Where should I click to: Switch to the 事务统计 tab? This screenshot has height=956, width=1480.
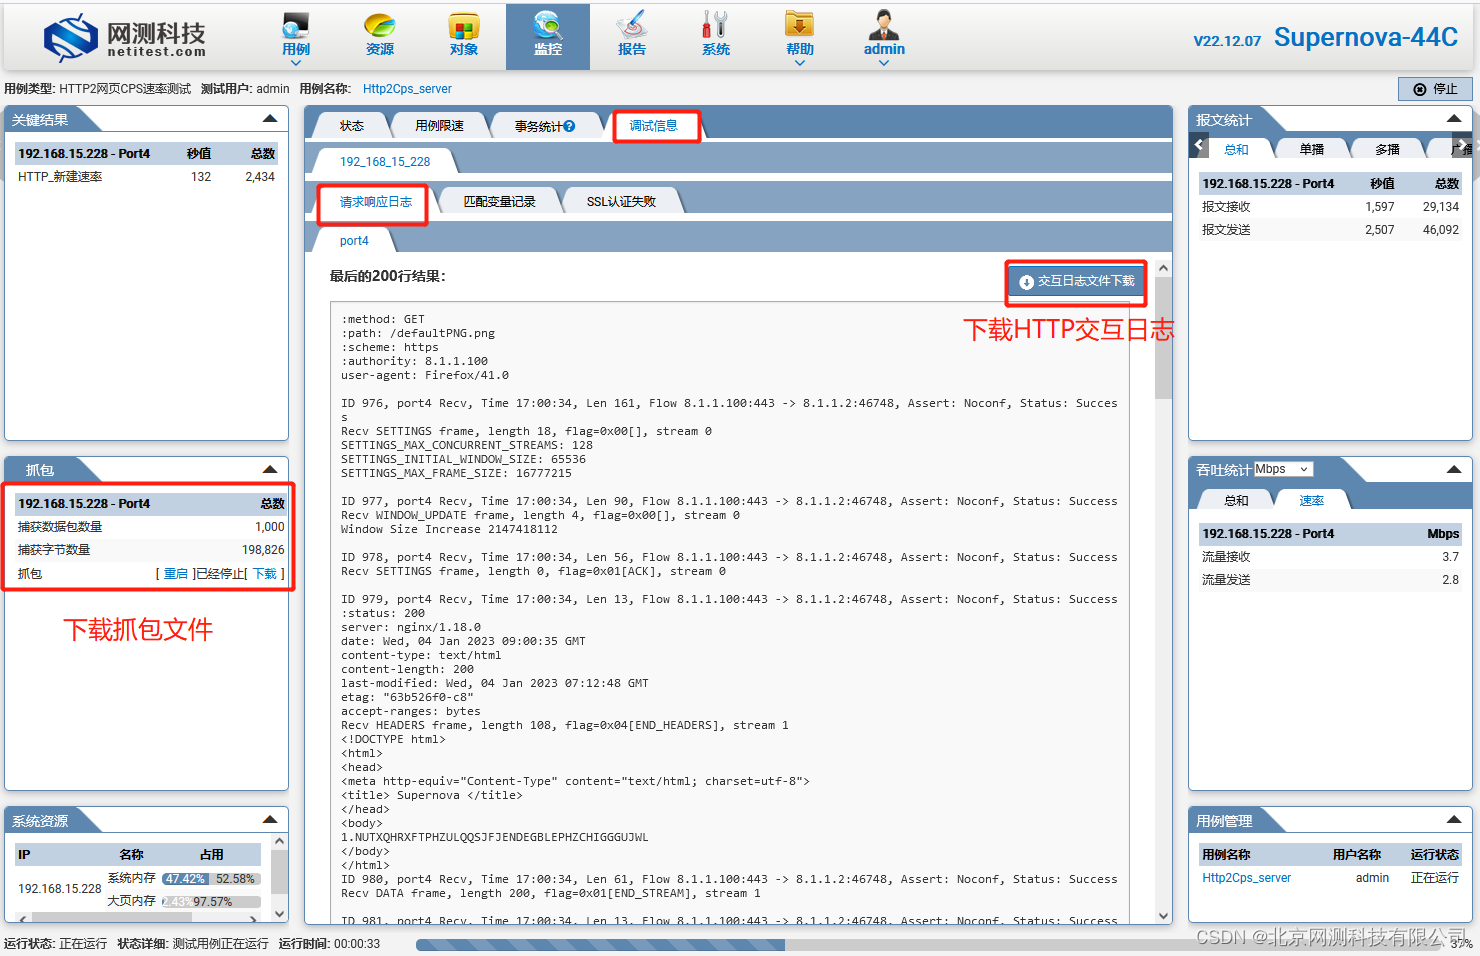click(x=545, y=126)
